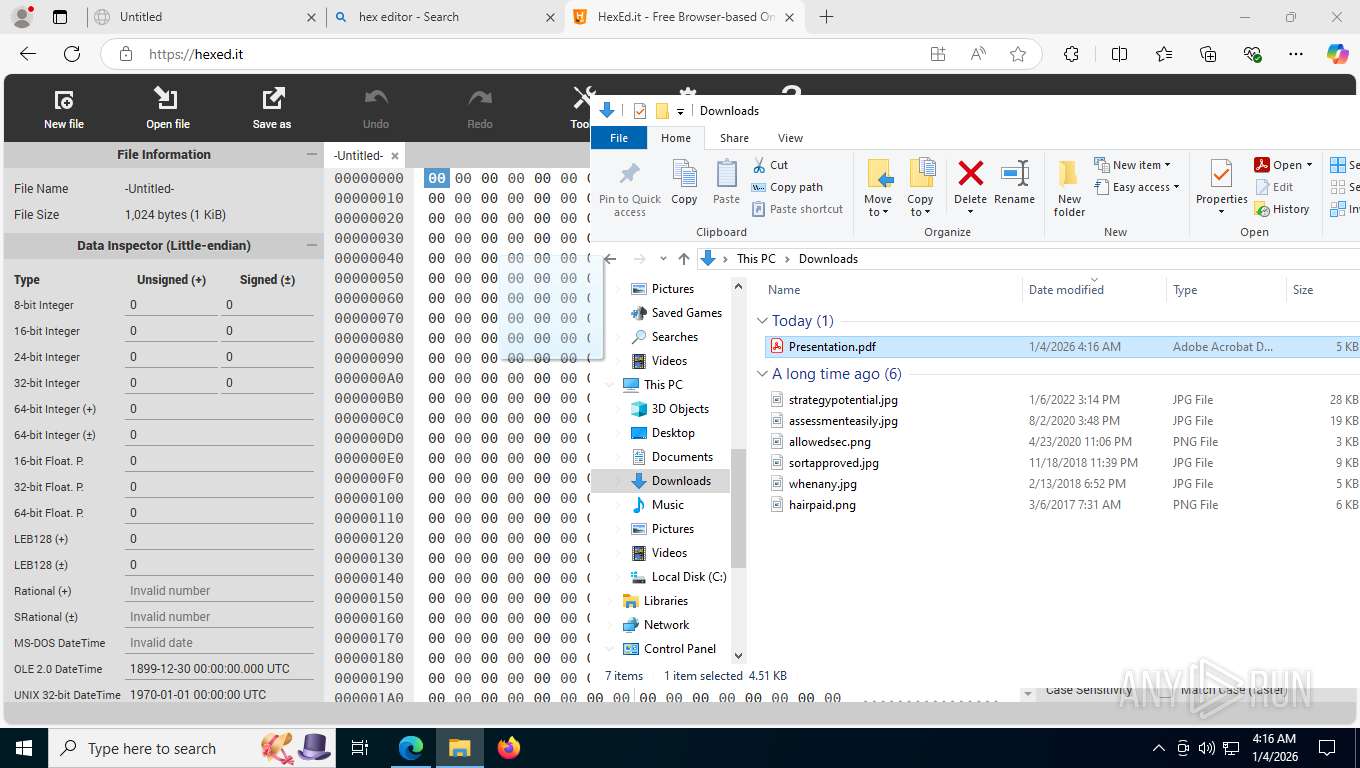Click Save as in HexEd.it toolbar
Screen dimensions: 1360x768
pos(272,99)
